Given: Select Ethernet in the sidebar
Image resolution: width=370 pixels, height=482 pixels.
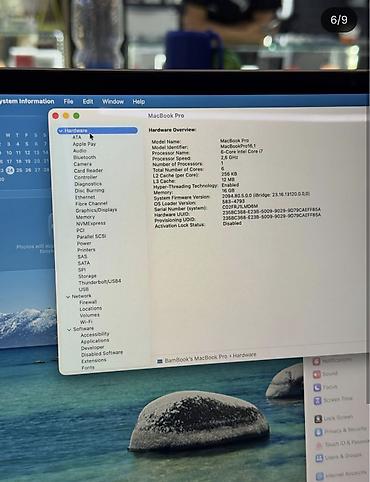Looking at the screenshot, I should pyautogui.click(x=85, y=197).
